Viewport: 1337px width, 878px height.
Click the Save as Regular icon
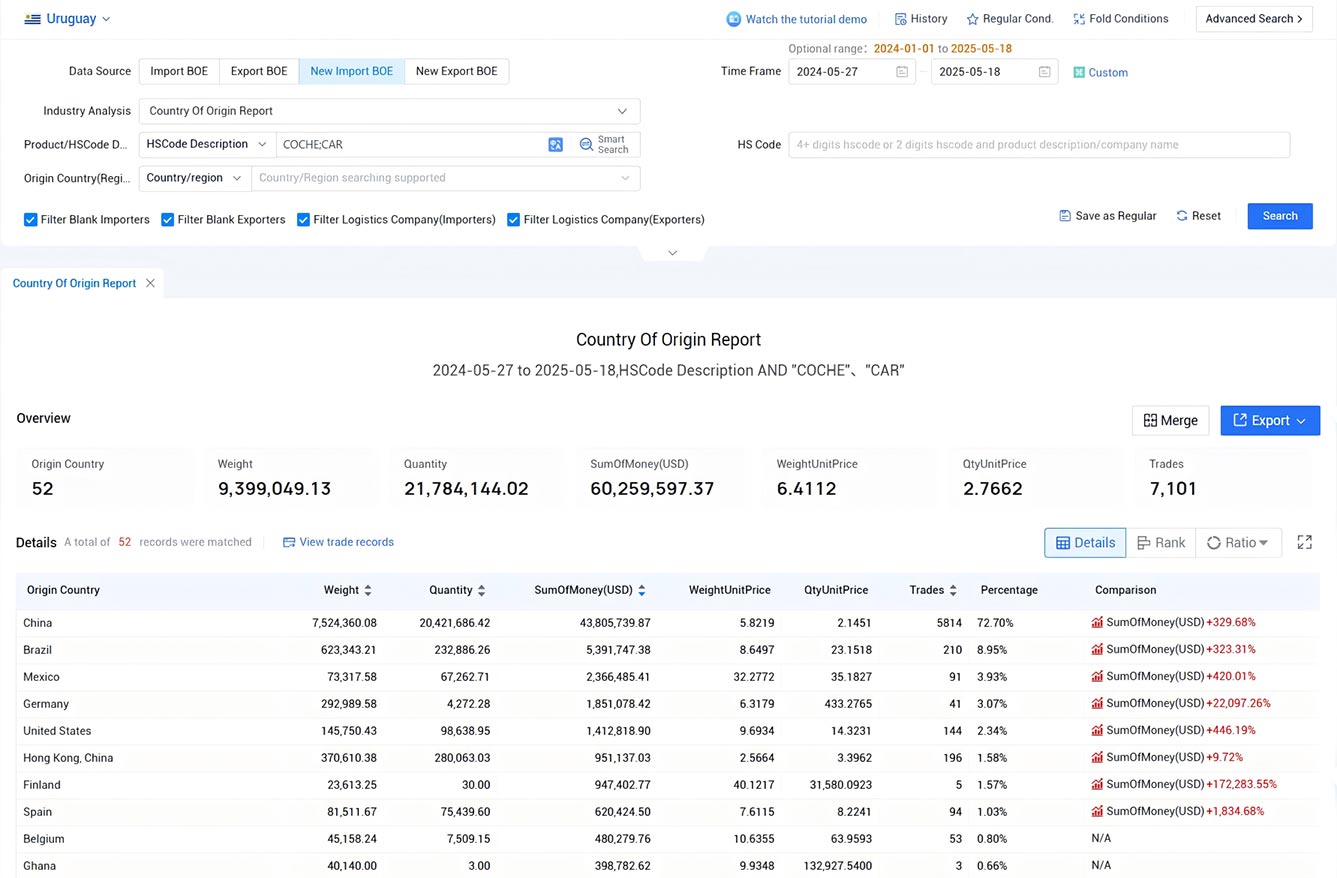coord(1065,216)
